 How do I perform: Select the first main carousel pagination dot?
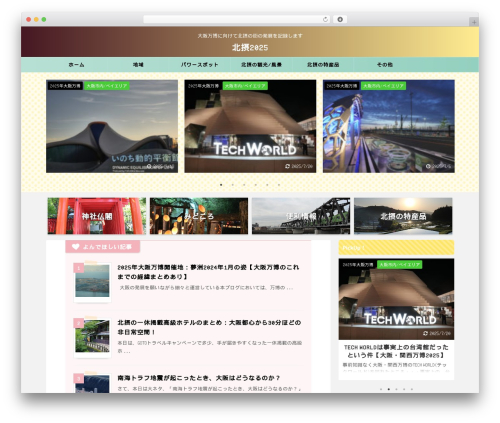point(221,185)
